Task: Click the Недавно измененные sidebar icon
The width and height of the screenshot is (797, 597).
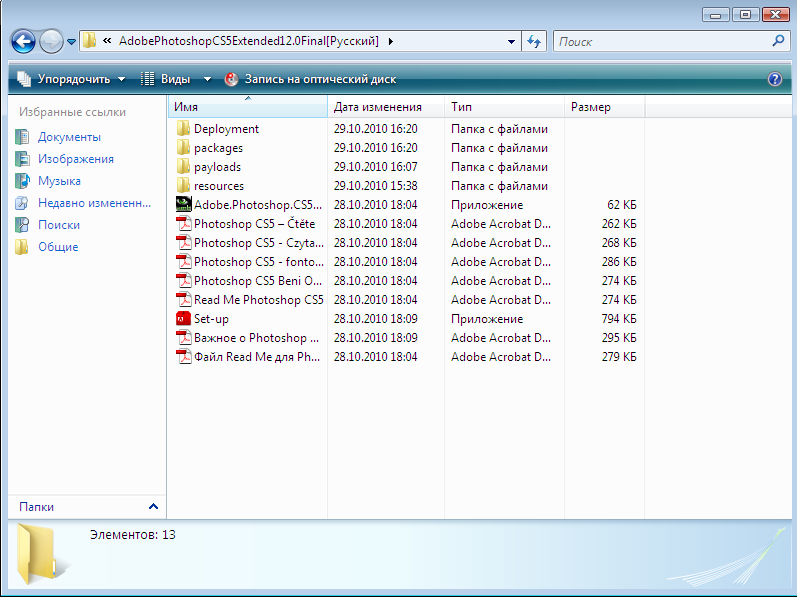Action: tap(22, 203)
